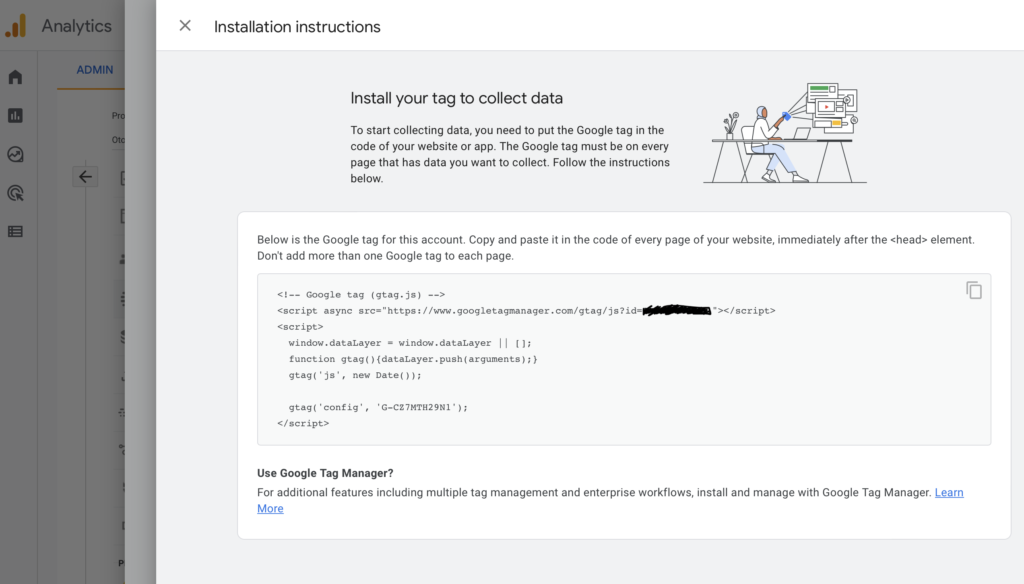Switch to the ADMIN tab
1024x584 pixels.
(x=95, y=70)
